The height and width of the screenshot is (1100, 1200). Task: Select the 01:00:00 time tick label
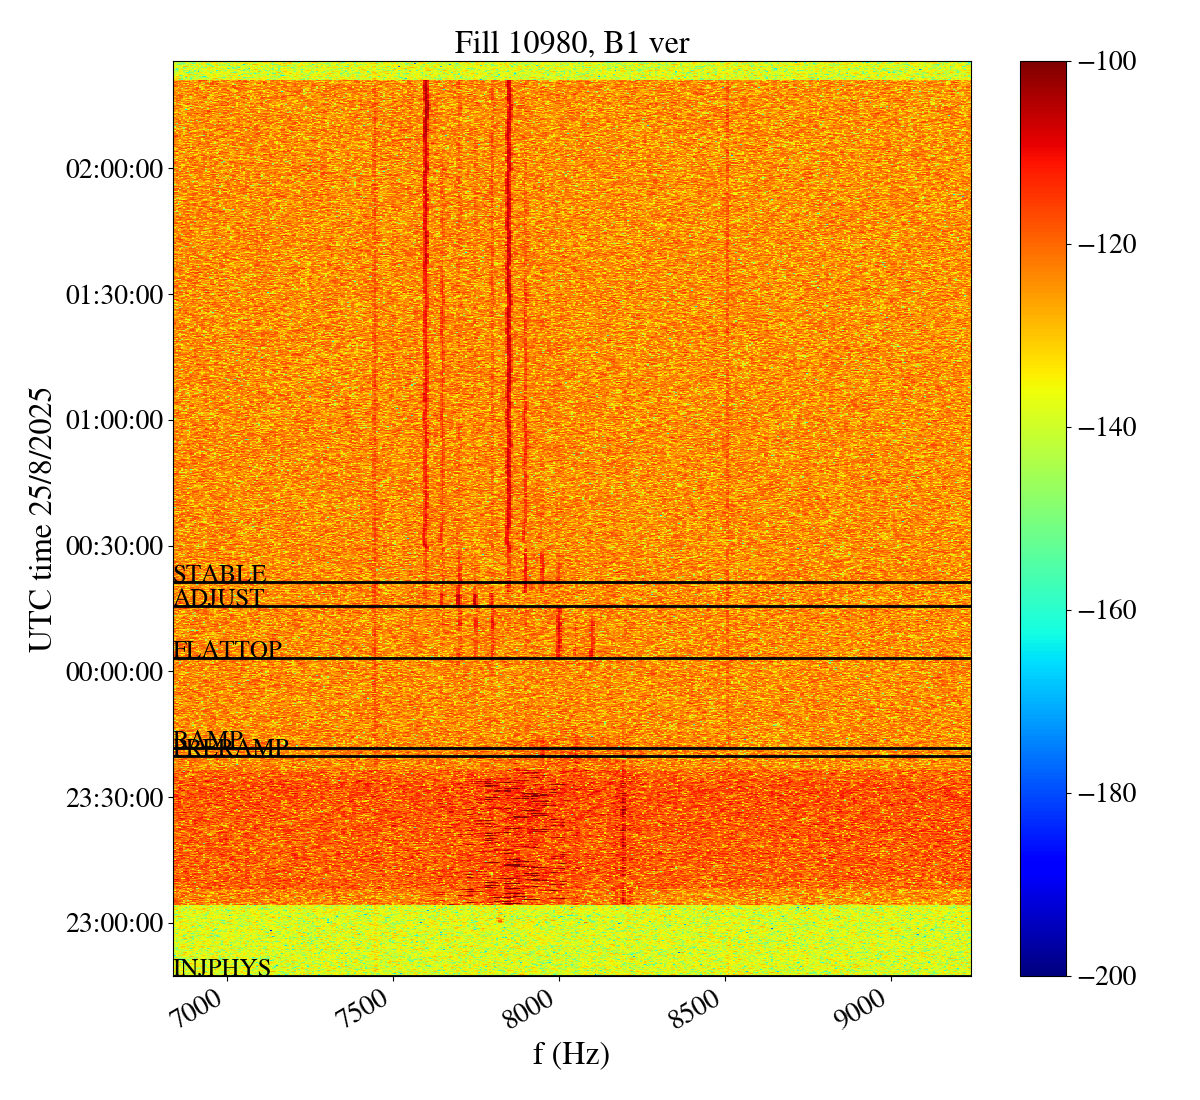(x=113, y=420)
